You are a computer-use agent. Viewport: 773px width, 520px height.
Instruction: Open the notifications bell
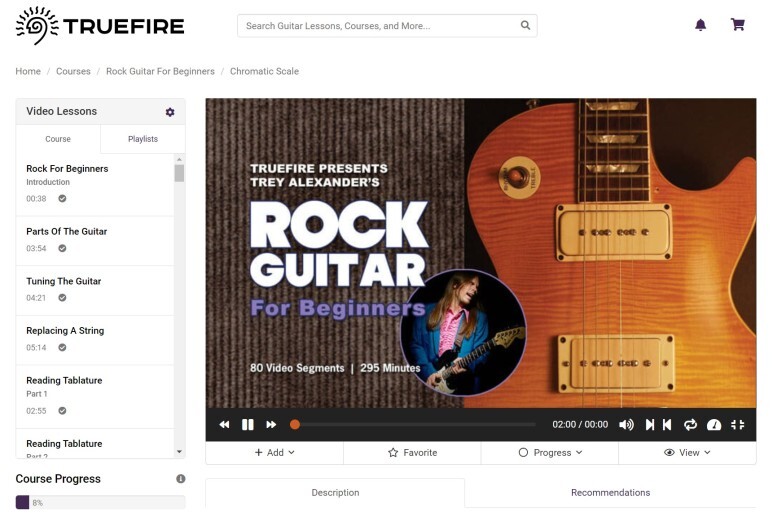700,25
